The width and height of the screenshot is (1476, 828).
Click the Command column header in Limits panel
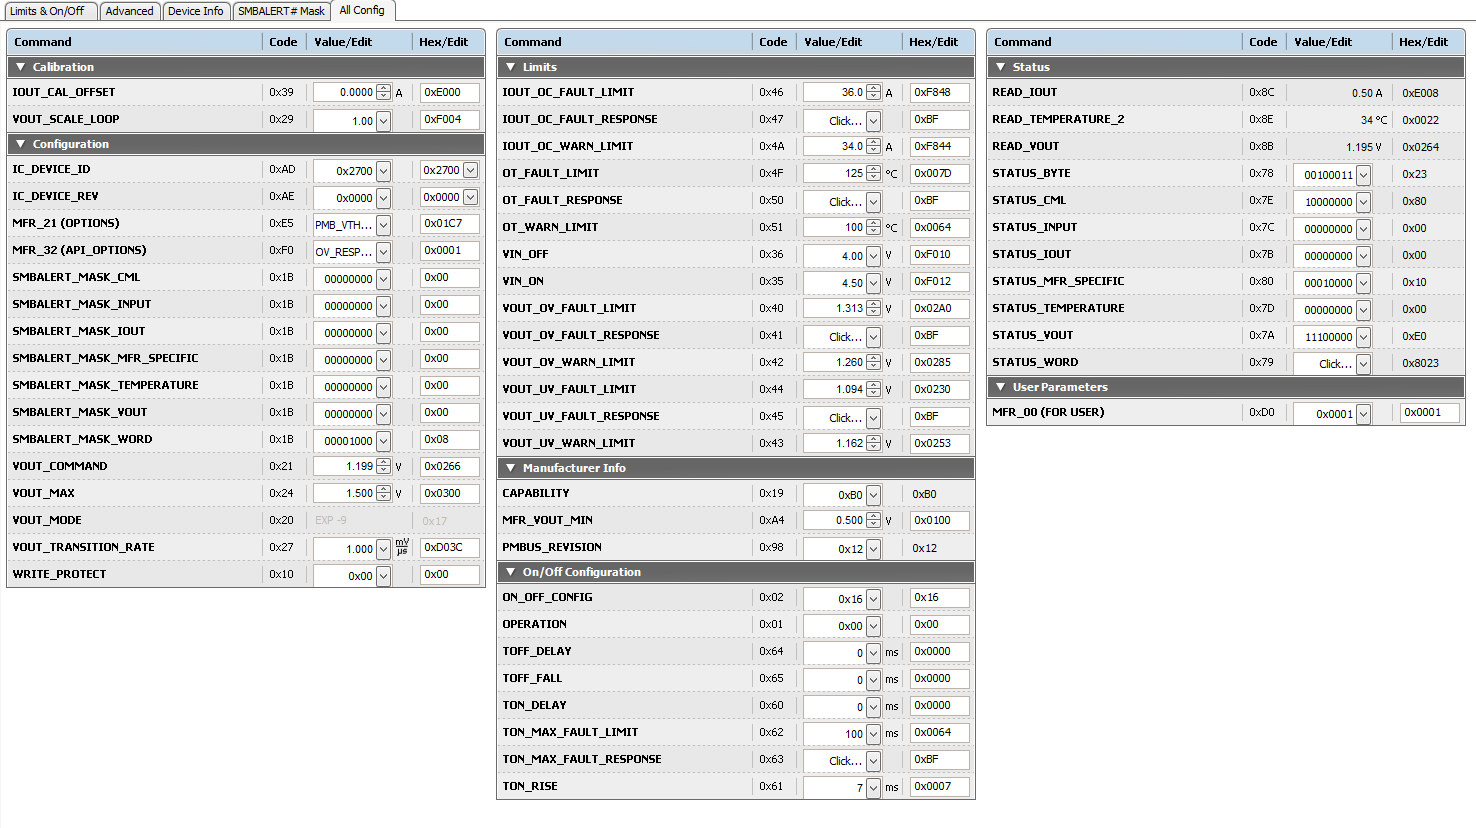[624, 42]
